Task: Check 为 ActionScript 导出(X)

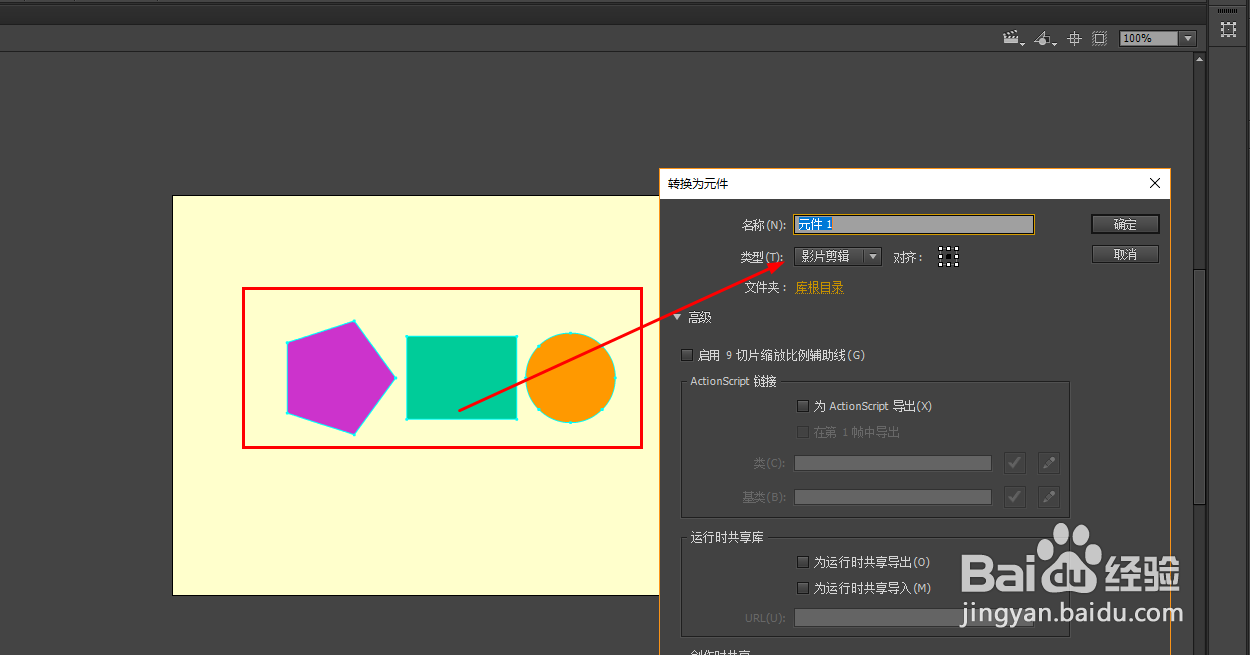Action: [x=802, y=406]
